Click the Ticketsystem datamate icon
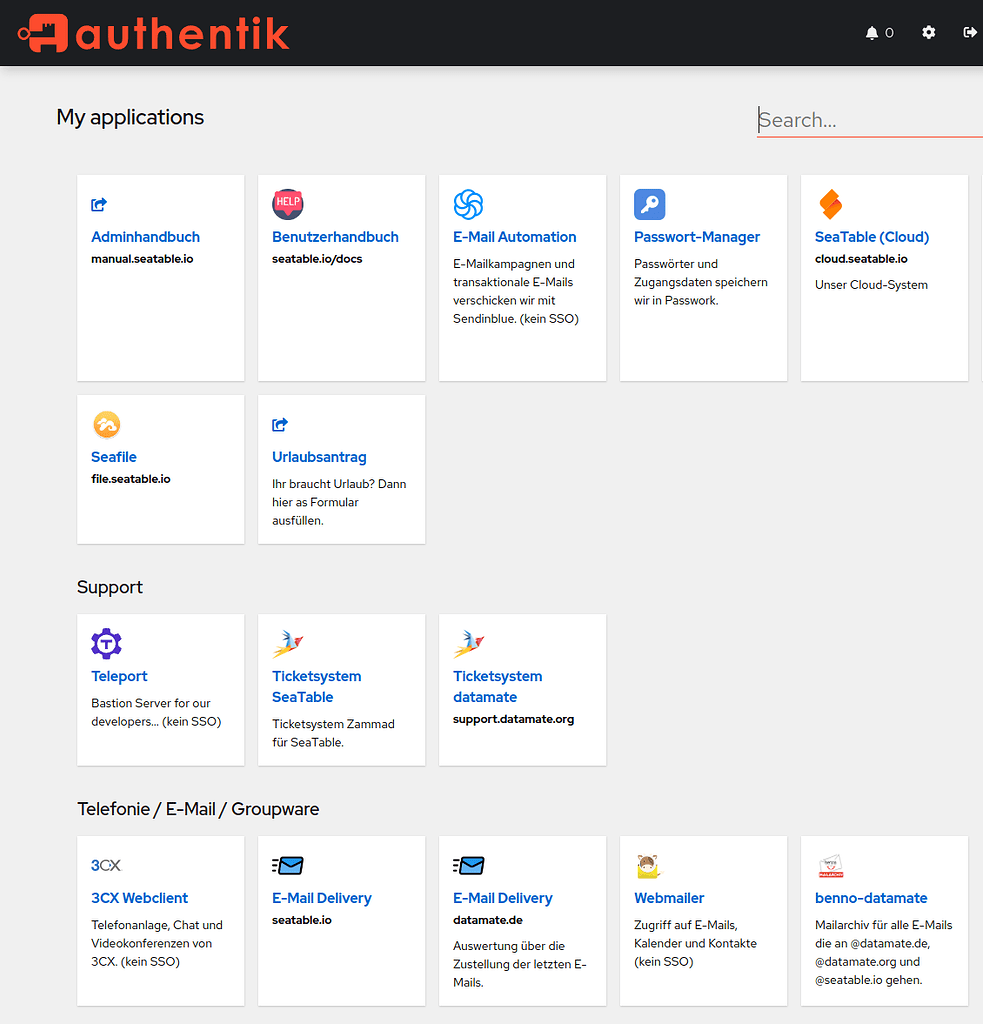The height and width of the screenshot is (1024, 983). click(x=468, y=643)
